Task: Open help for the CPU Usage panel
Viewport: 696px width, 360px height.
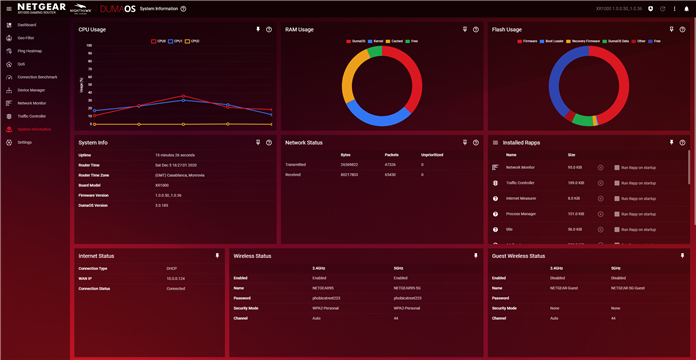Action: (x=269, y=29)
